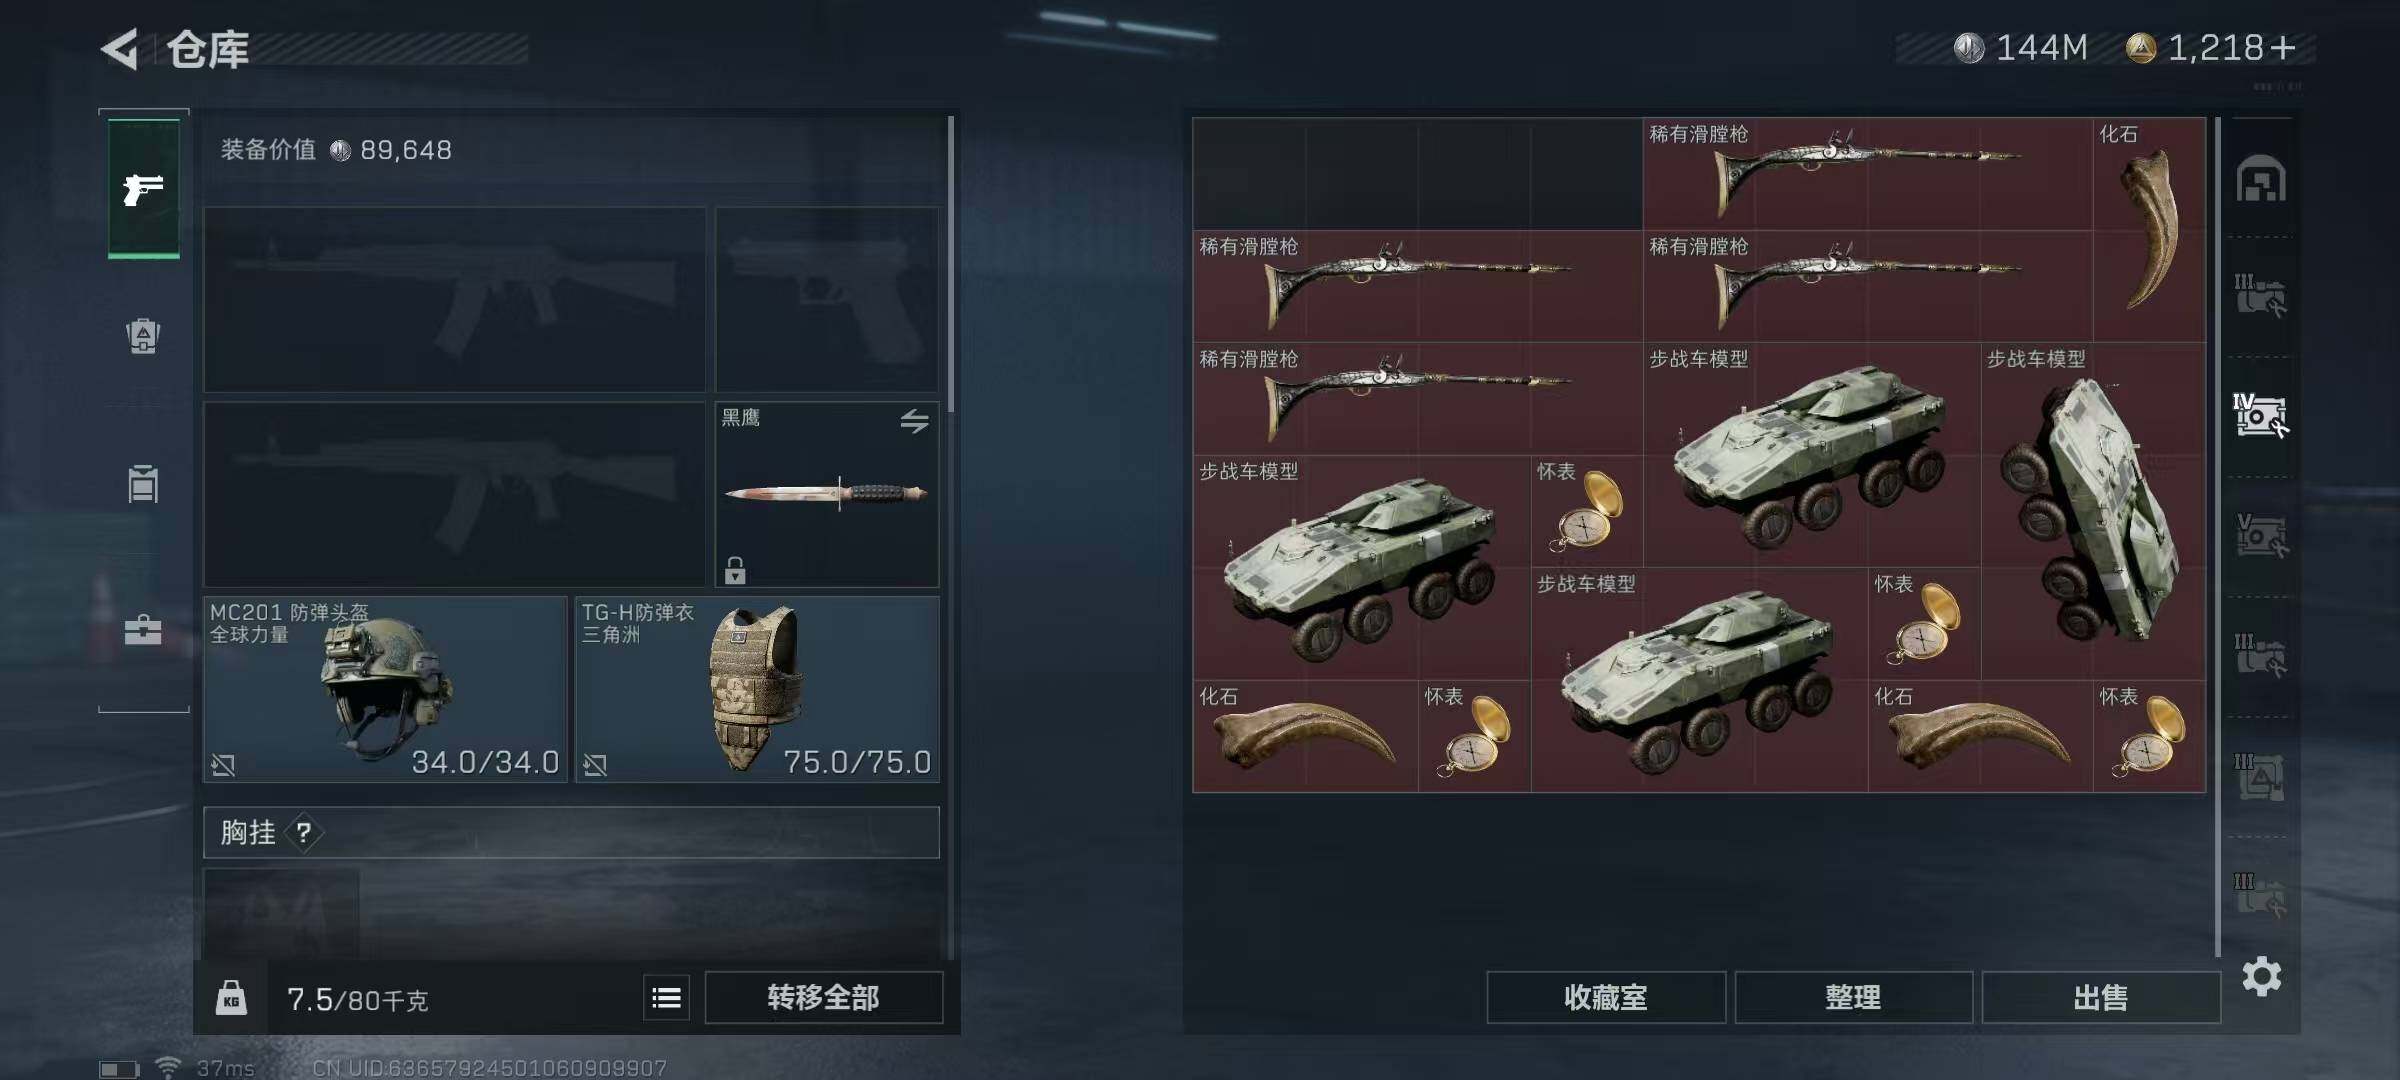Show 胸挂 help question mark

point(304,832)
